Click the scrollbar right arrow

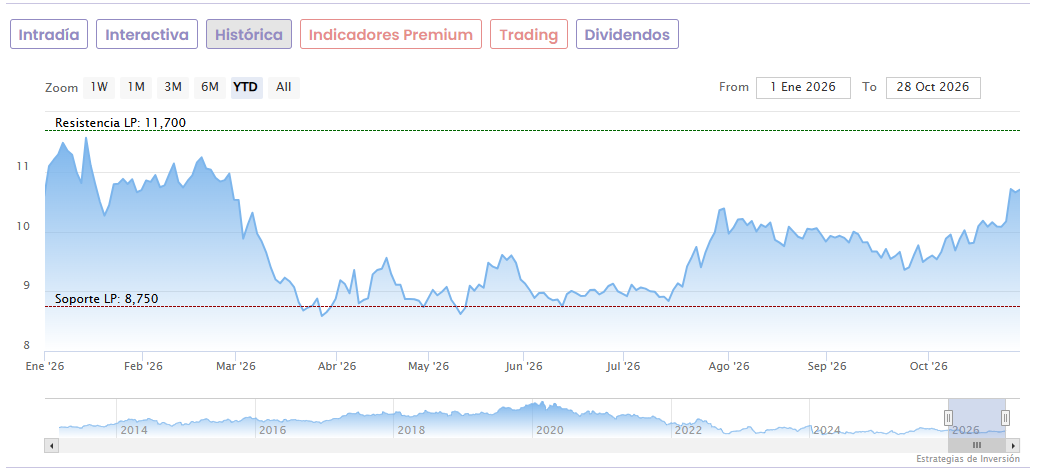pyautogui.click(x=1013, y=446)
